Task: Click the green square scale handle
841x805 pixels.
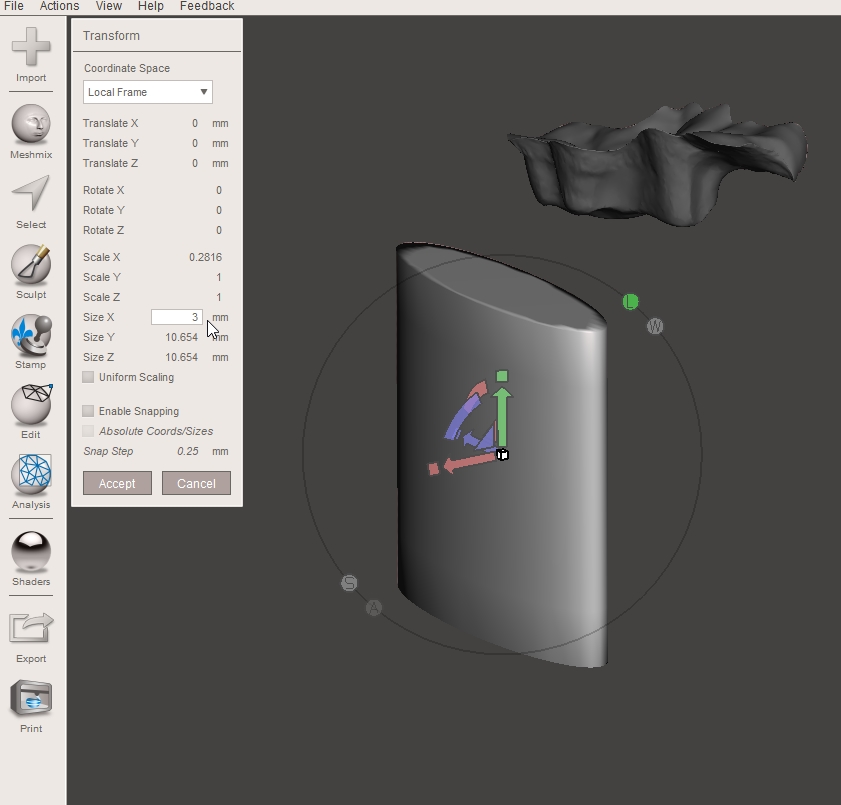Action: point(502,376)
